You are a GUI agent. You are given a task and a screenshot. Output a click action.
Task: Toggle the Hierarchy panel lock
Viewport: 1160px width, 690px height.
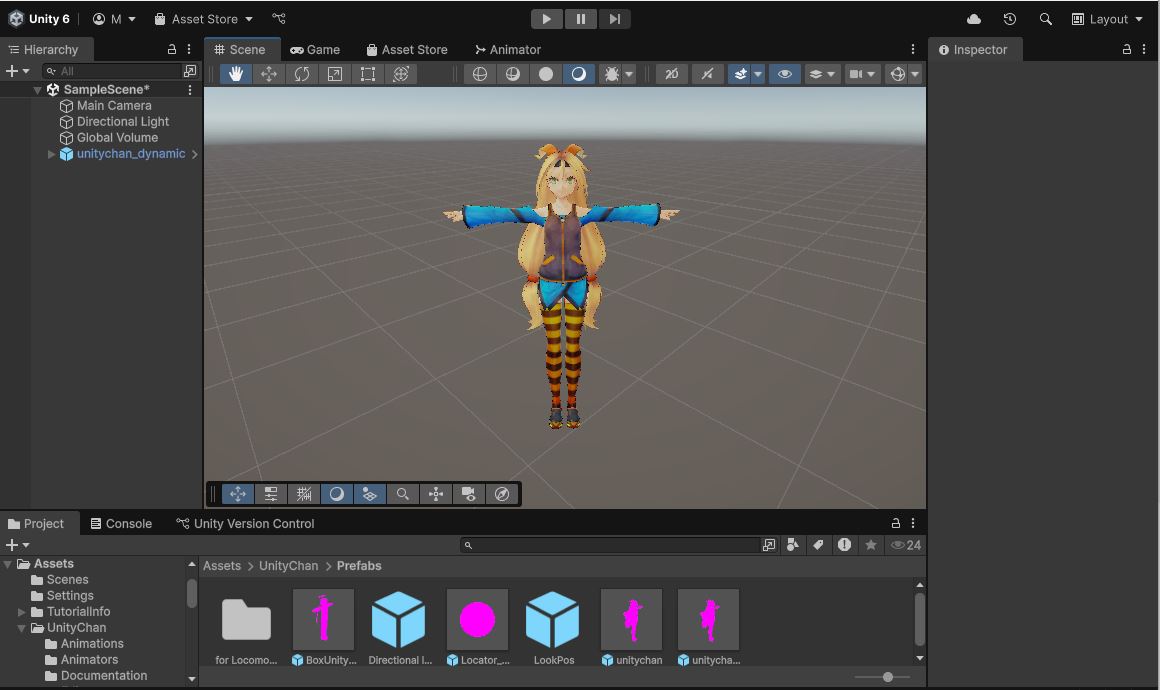tap(172, 50)
